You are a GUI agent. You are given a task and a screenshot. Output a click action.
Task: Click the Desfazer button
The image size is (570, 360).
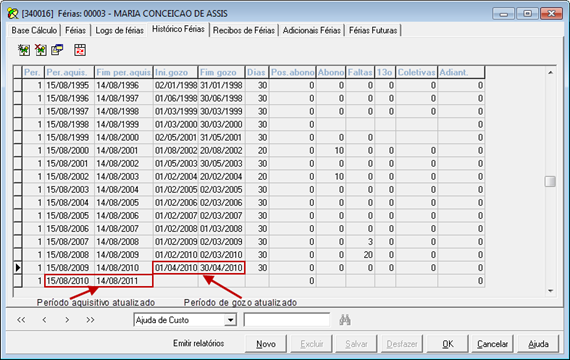(x=402, y=344)
